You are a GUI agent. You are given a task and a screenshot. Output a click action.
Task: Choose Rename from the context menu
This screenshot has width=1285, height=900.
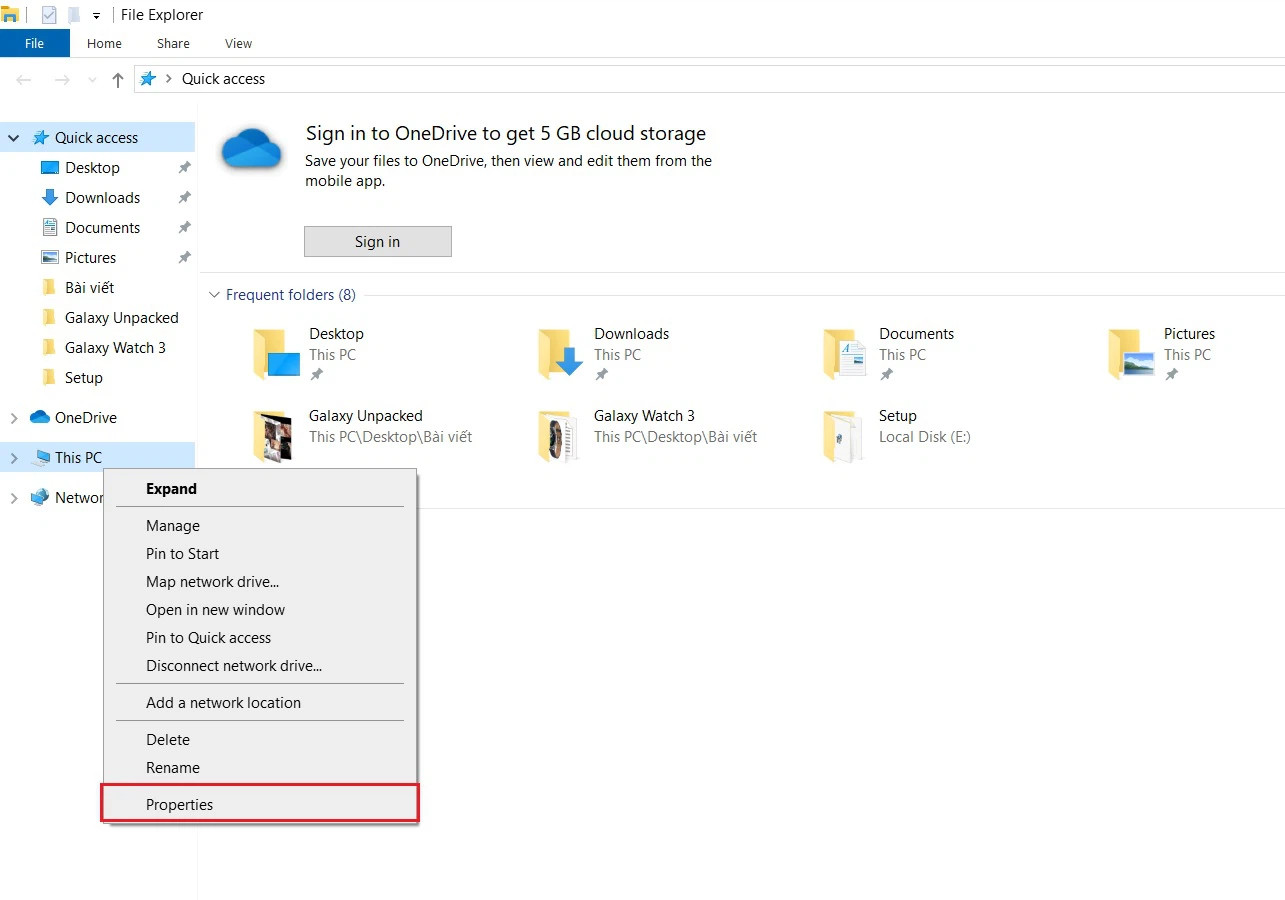click(260, 768)
